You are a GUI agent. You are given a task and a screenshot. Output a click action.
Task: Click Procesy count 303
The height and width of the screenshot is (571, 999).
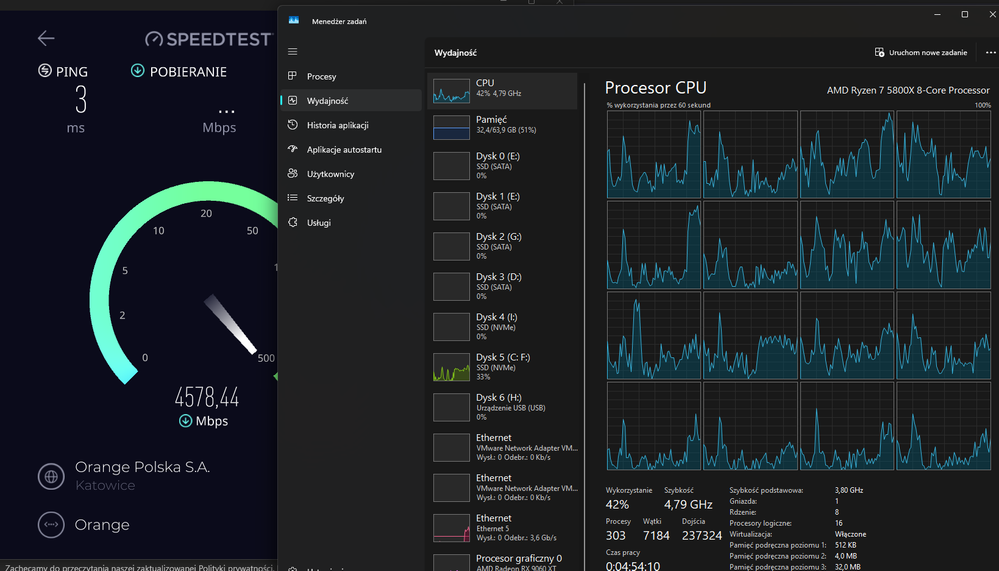coord(615,536)
